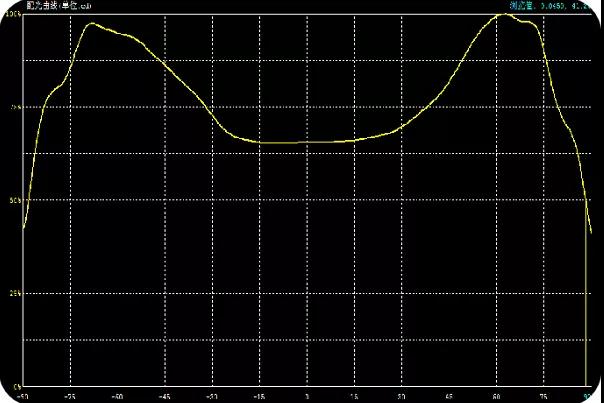This screenshot has width=604, height=403.
Task: Click the chart title text at top left
Action: [55, 6]
